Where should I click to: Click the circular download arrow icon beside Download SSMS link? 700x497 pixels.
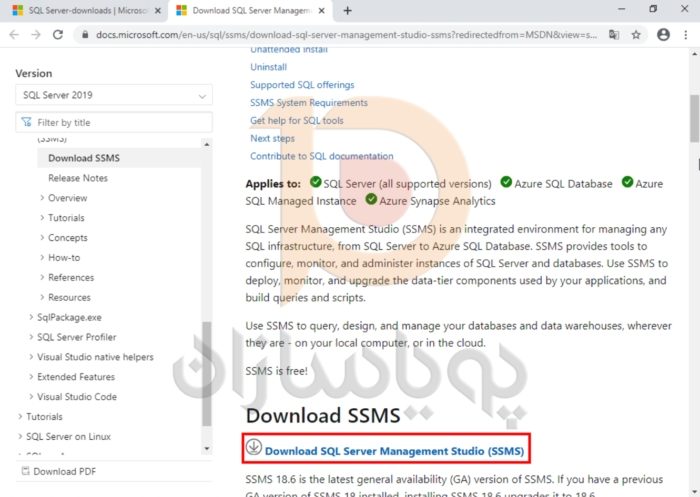(x=254, y=448)
